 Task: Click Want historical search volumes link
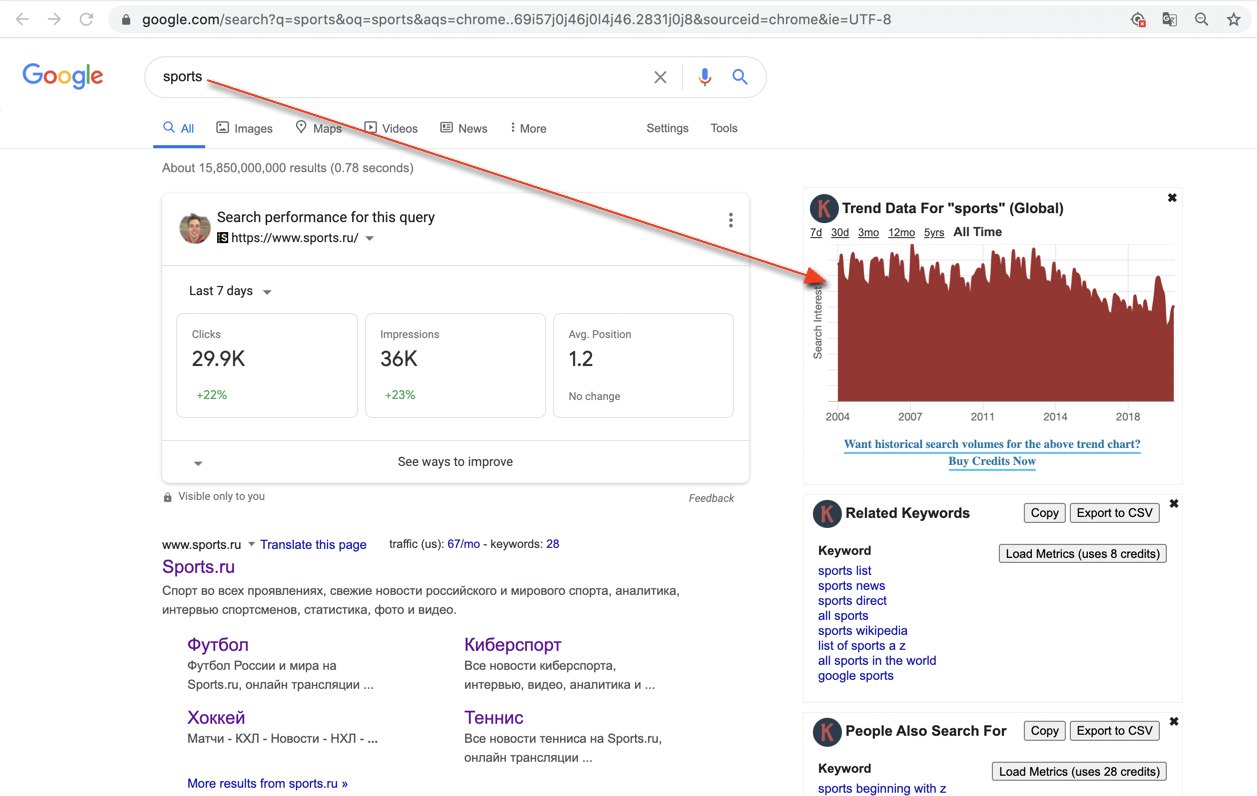coord(992,444)
